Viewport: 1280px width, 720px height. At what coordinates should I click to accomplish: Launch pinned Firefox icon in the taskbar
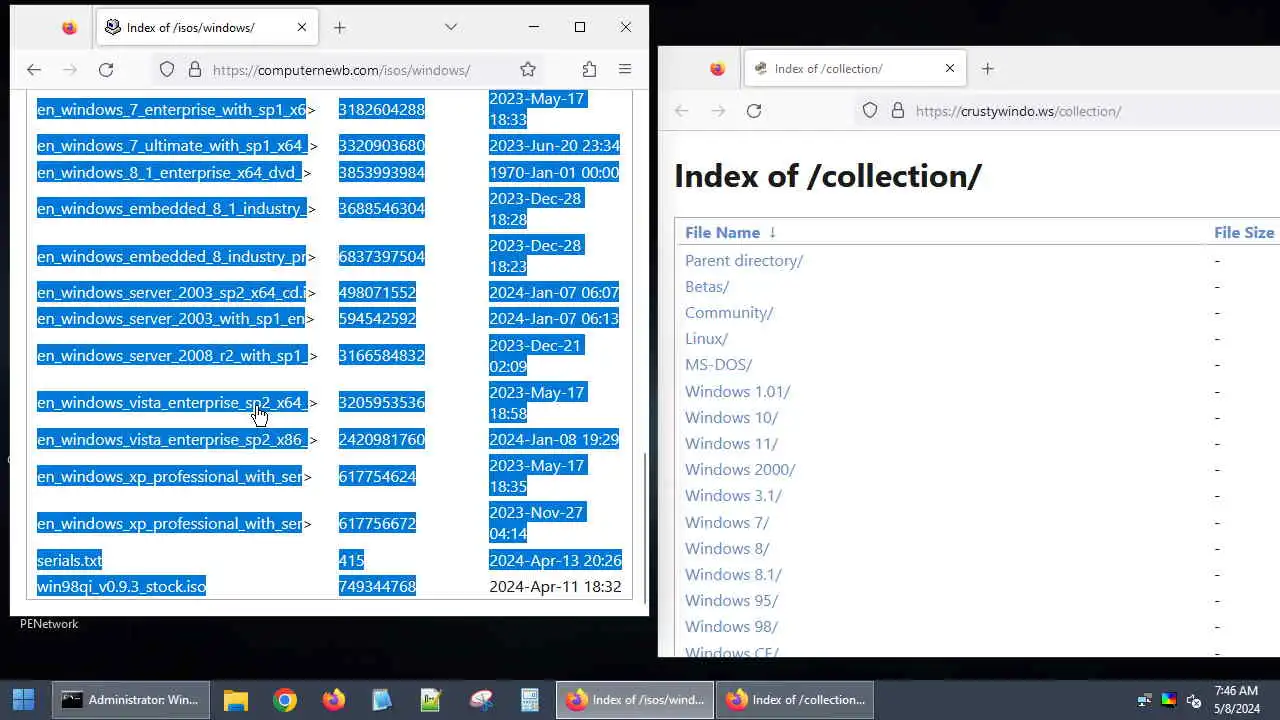point(334,700)
